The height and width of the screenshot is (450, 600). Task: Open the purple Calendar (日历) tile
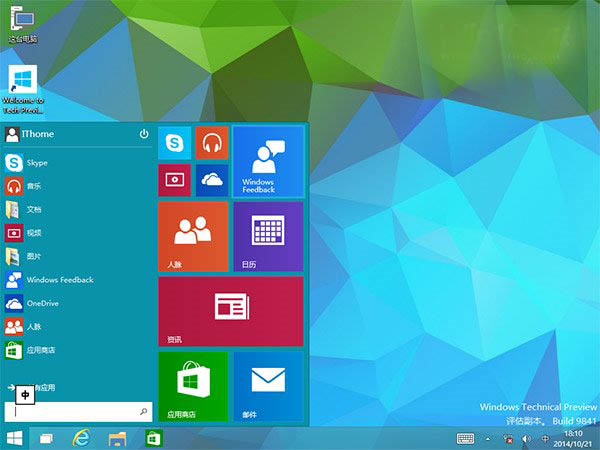[x=267, y=236]
